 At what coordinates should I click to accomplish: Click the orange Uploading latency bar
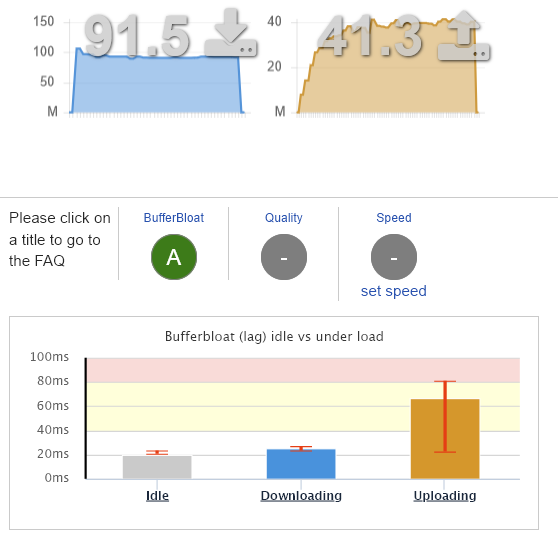point(445,439)
